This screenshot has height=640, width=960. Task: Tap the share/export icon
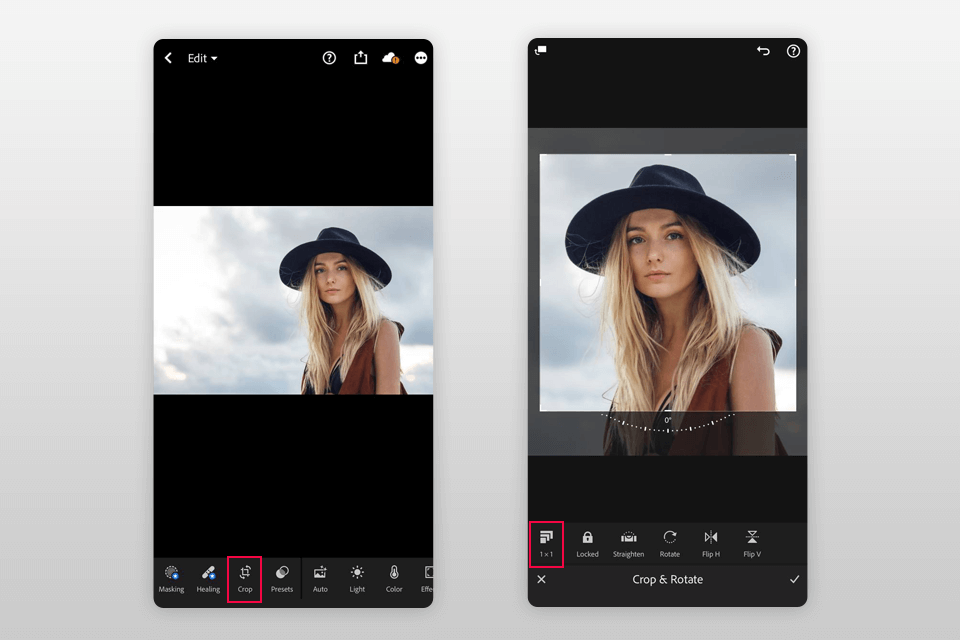pyautogui.click(x=360, y=58)
